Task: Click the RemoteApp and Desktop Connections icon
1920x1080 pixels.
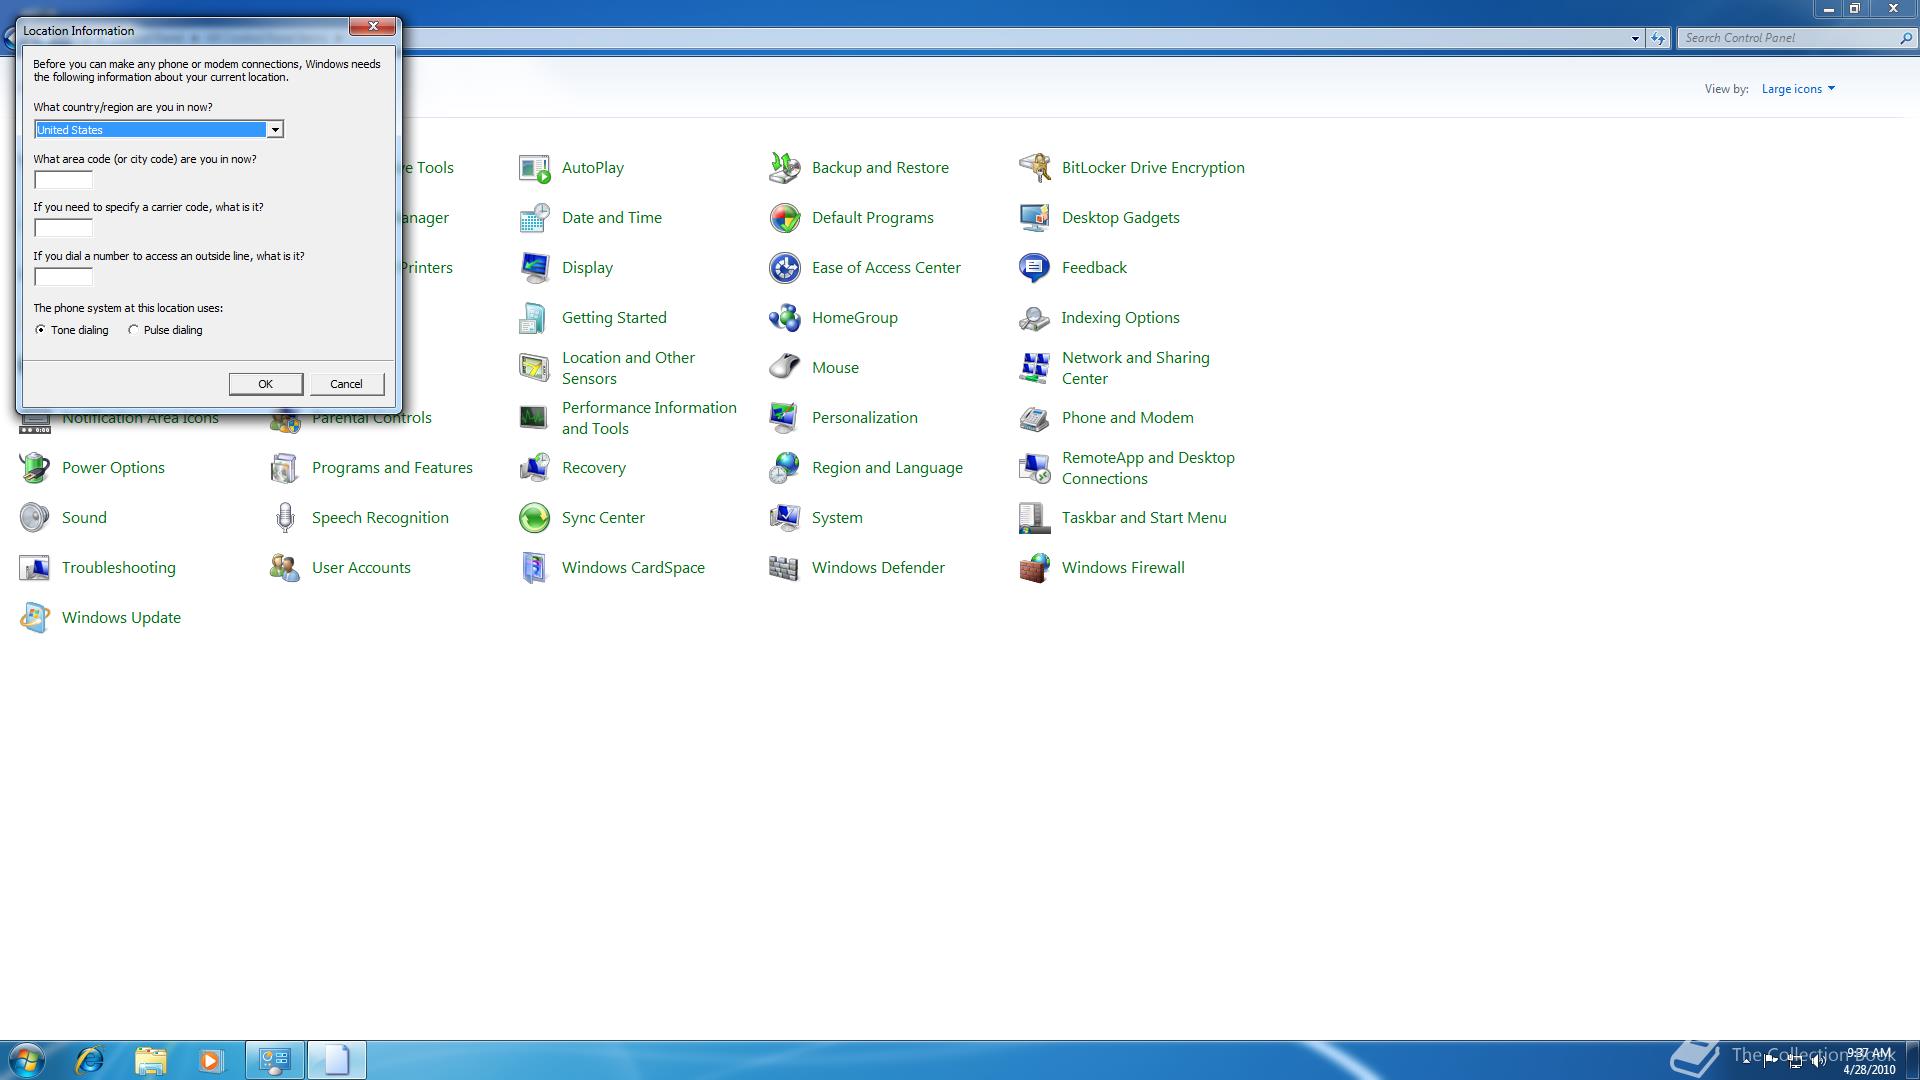Action: coord(1035,468)
